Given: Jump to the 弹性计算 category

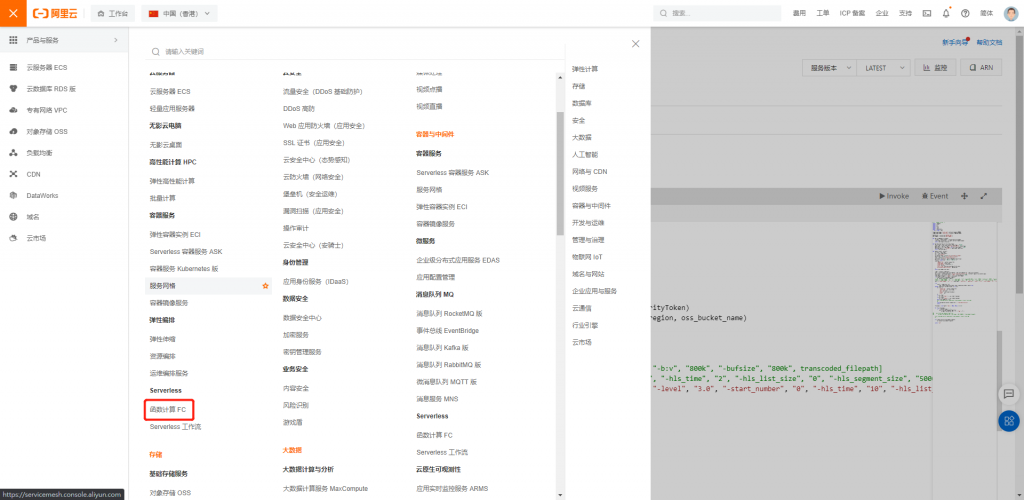Looking at the screenshot, I should [x=584, y=69].
